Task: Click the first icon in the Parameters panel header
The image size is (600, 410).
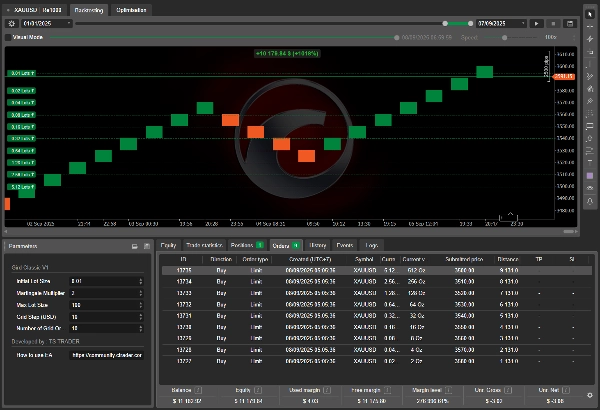Action: pyautogui.click(x=135, y=246)
